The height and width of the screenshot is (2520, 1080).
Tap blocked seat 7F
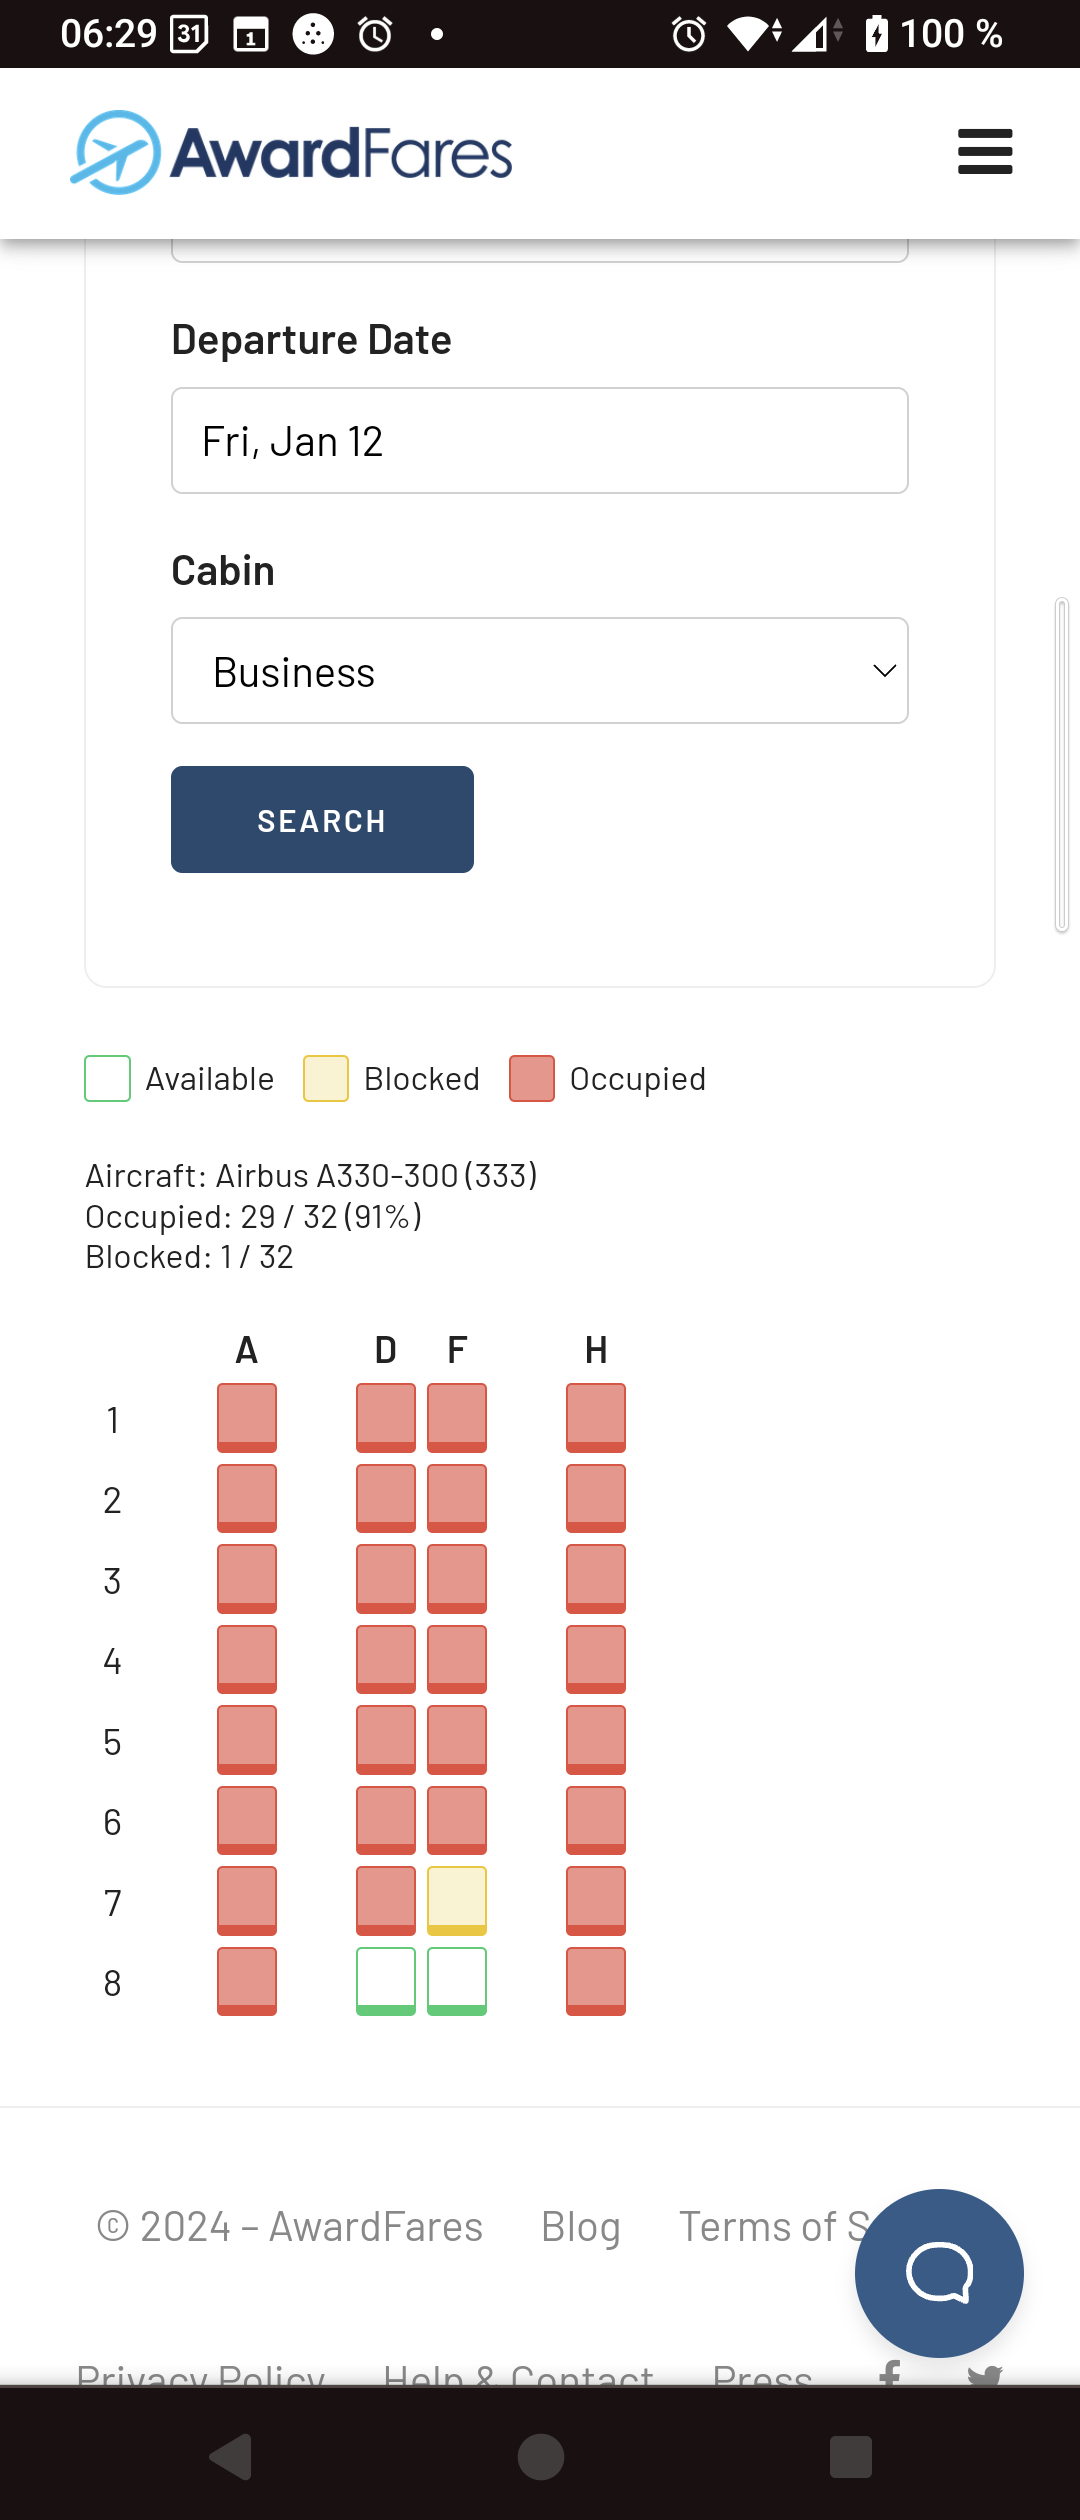457,1900
